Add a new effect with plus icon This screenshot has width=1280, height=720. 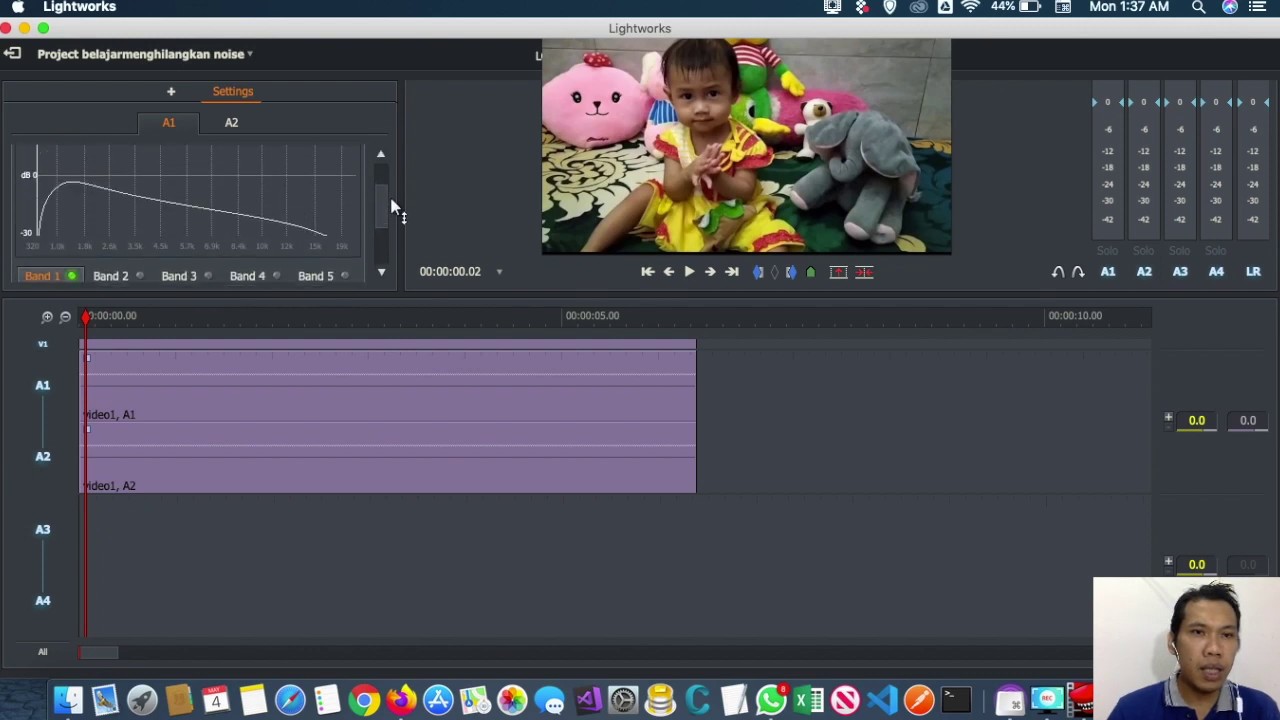(171, 91)
